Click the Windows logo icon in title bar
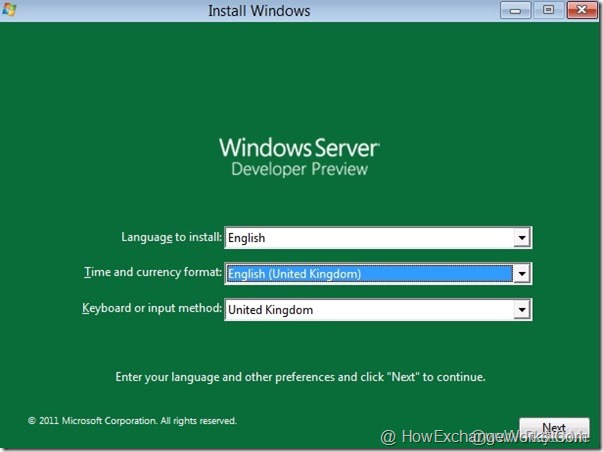Viewport: 603px width, 452px height. [x=9, y=9]
